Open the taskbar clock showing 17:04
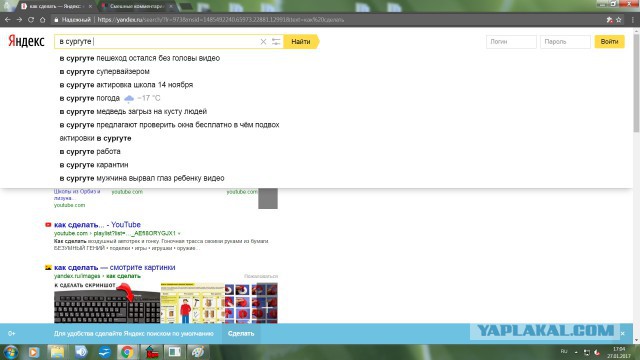 pos(619,352)
